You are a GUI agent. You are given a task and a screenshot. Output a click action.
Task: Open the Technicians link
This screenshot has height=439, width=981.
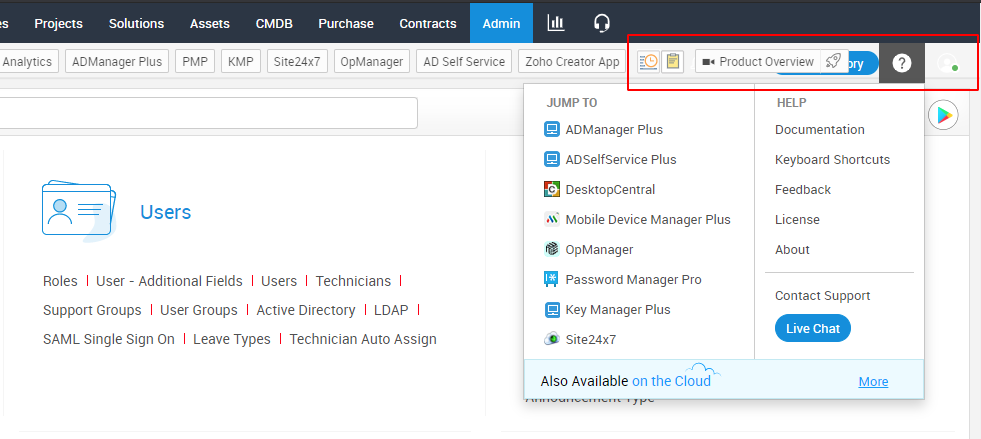click(x=353, y=281)
